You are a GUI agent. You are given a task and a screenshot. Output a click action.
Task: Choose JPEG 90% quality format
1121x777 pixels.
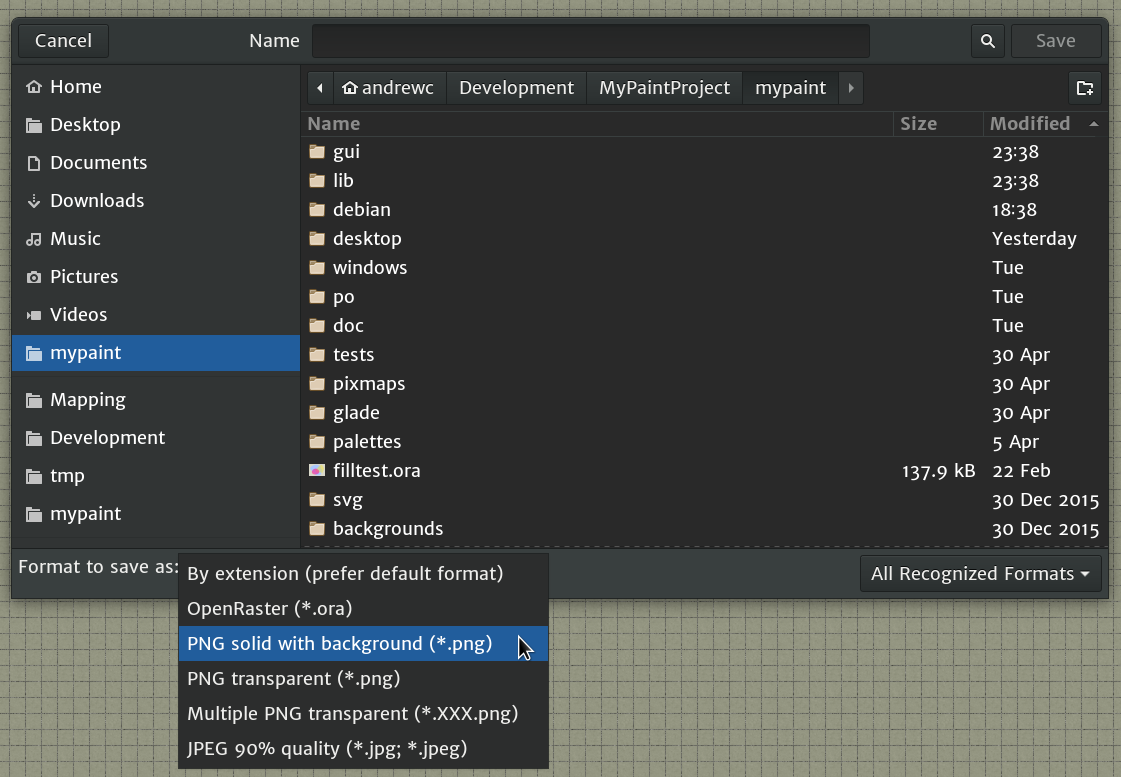pyautogui.click(x=363, y=748)
